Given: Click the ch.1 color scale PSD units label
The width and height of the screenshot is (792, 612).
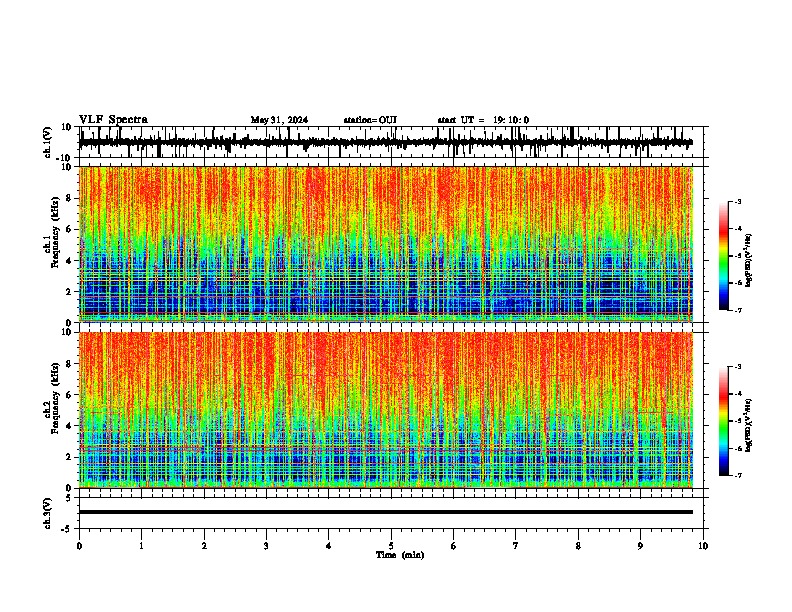Looking at the screenshot, I should (x=749, y=261).
